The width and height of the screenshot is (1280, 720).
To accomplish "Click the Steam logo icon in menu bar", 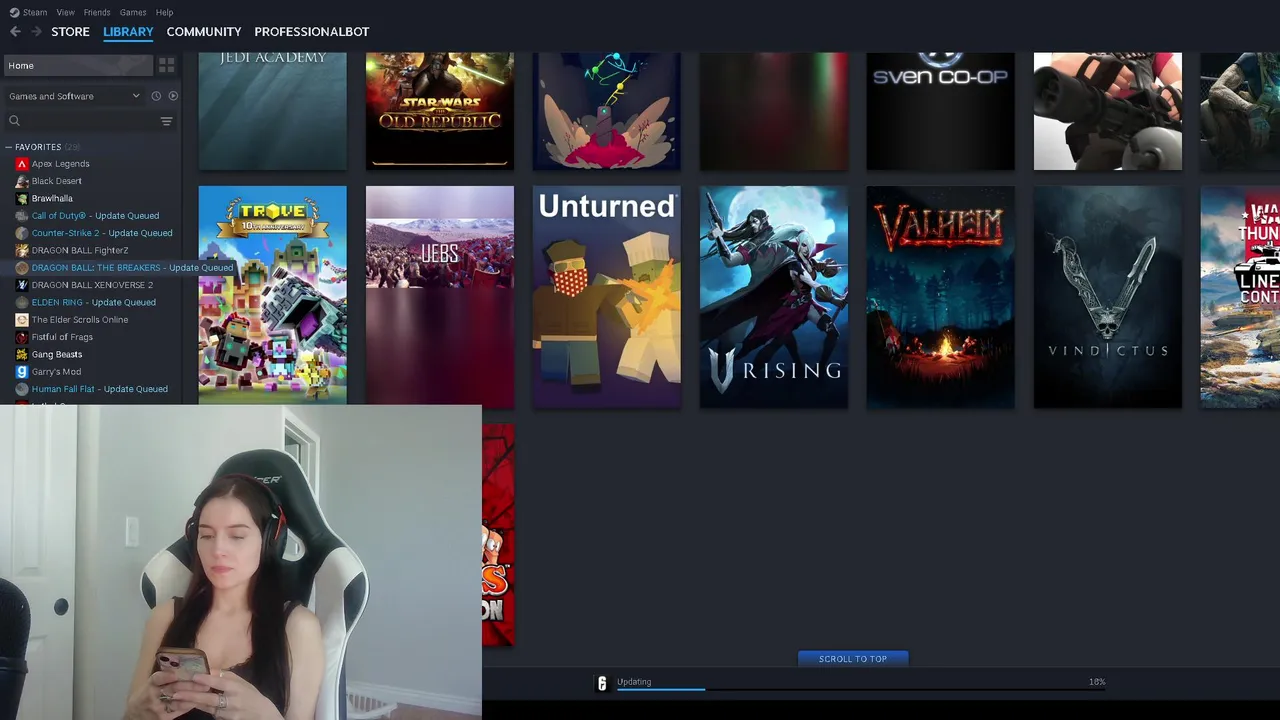I will (x=14, y=12).
